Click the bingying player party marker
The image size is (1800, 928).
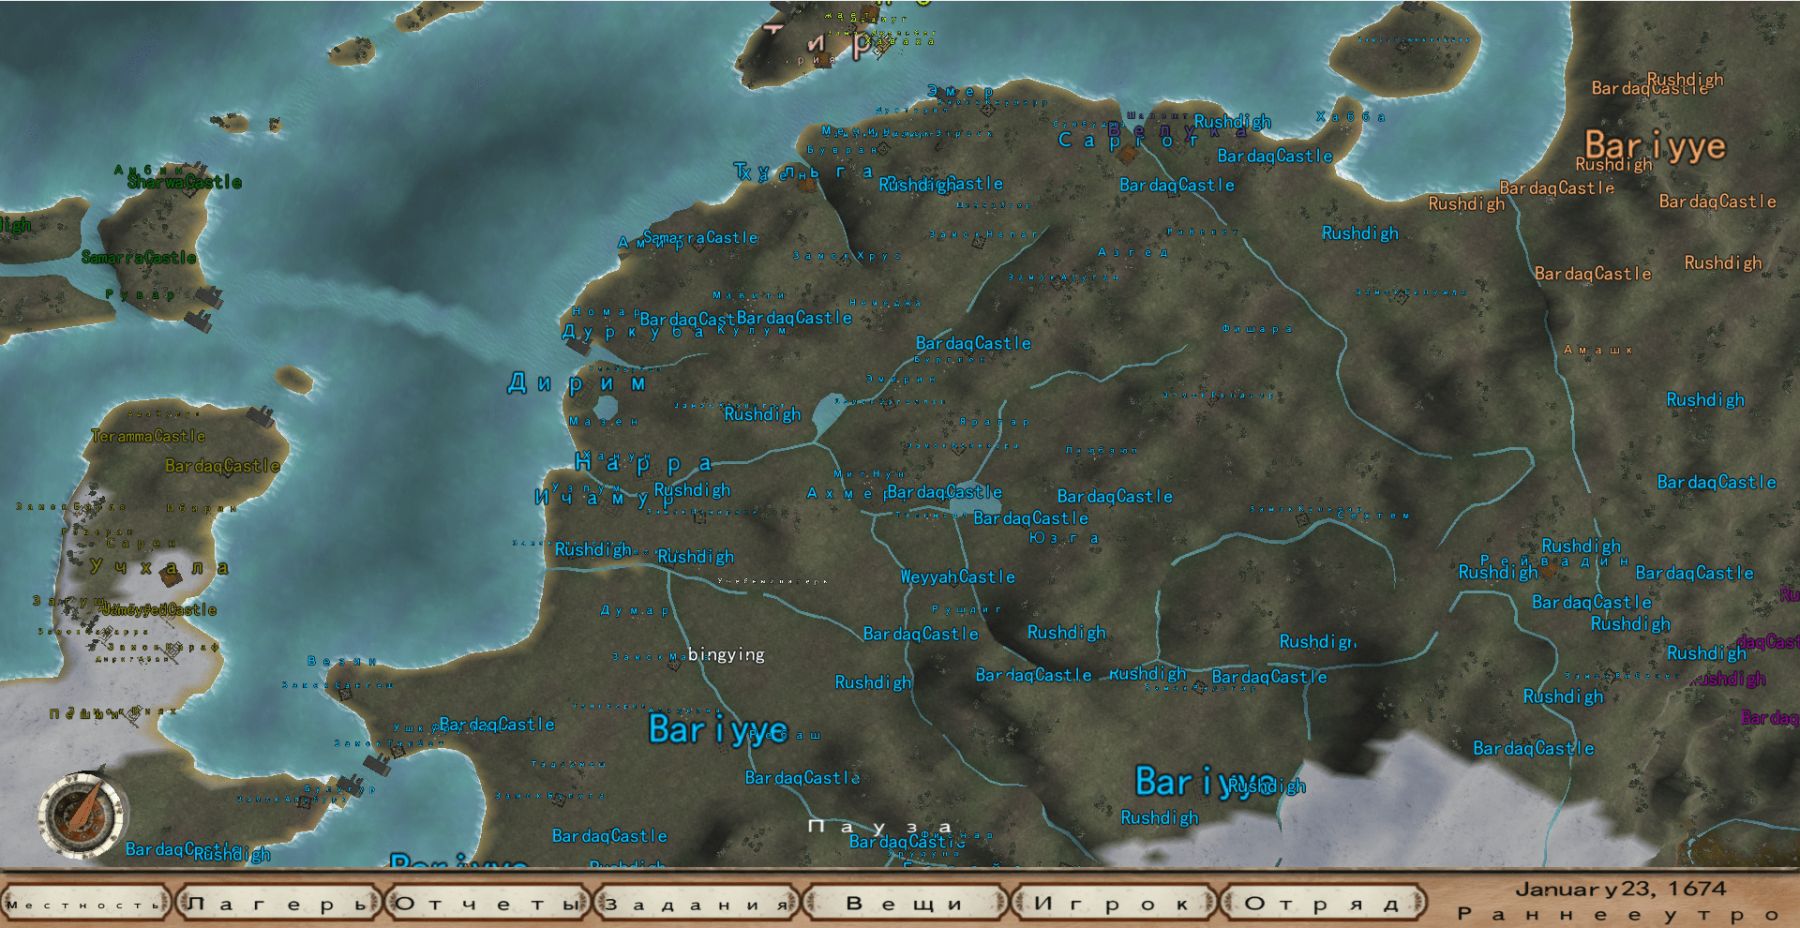(x=726, y=655)
